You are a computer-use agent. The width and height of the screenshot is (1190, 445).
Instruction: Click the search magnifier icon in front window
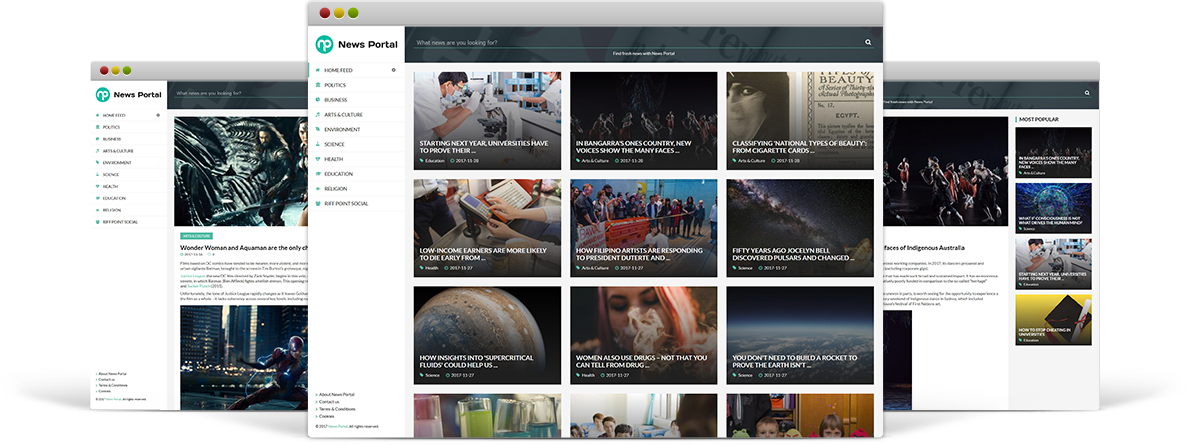pos(868,43)
